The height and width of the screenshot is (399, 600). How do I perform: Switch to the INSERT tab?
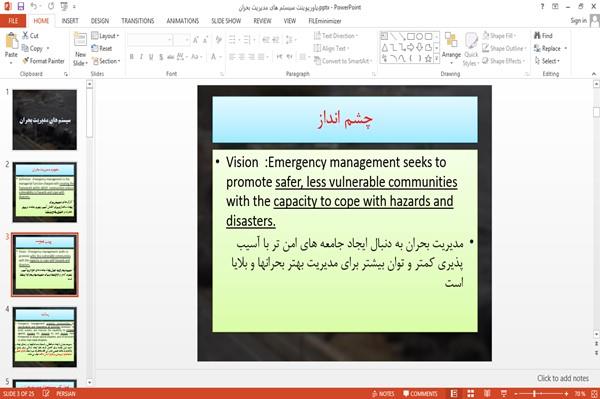click(70, 21)
